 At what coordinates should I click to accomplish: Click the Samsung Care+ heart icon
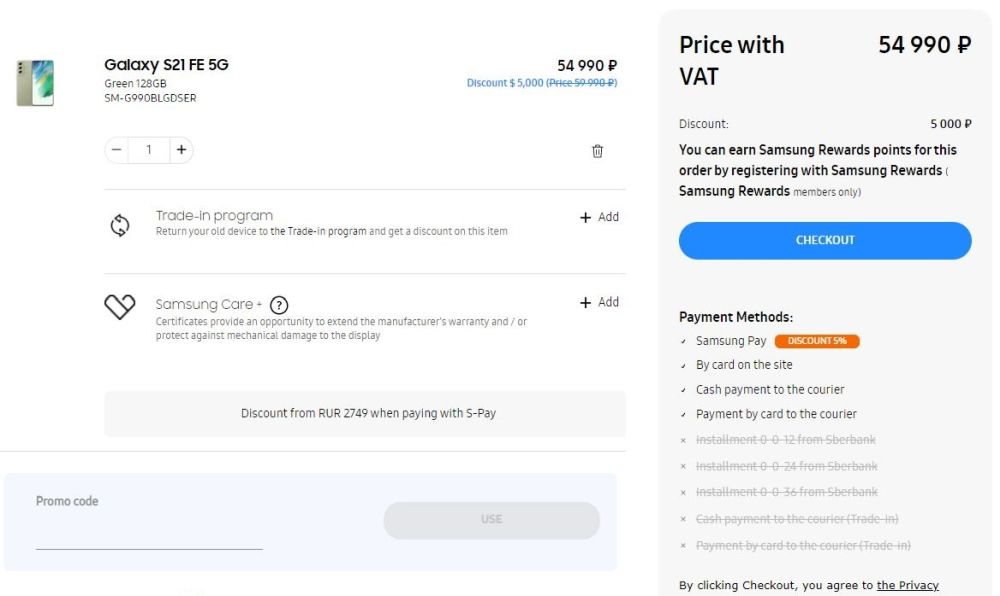(x=120, y=307)
